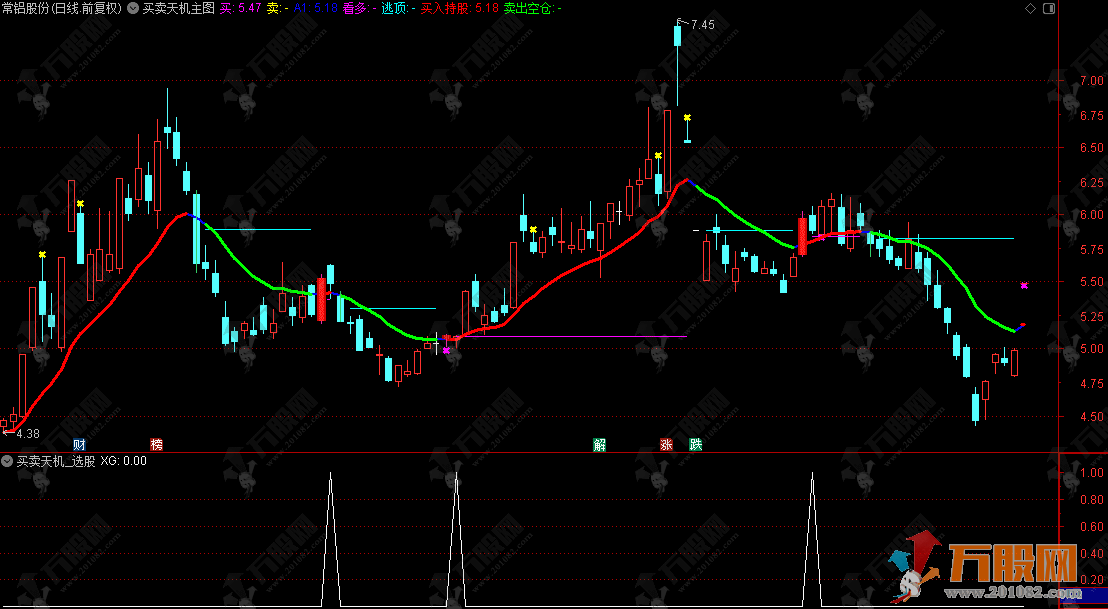The width and height of the screenshot is (1108, 609).
Task: Click the magenta X marker near 5.00 level
Action: tap(446, 350)
